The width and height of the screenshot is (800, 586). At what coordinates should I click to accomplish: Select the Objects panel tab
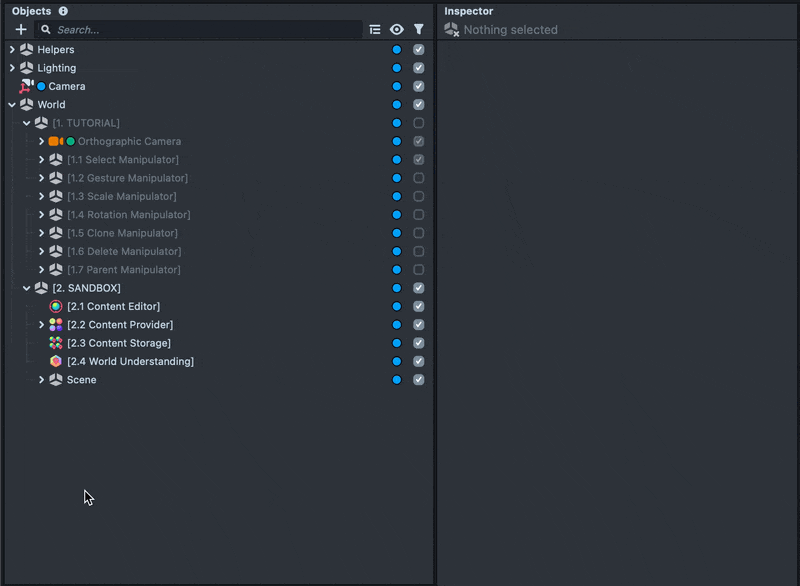31,11
